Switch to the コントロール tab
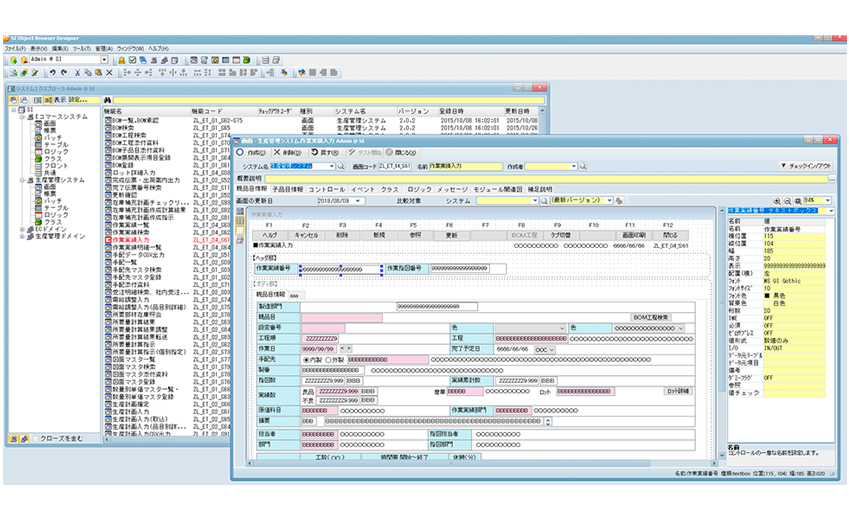Viewport: 849px width, 520px height. click(326, 188)
